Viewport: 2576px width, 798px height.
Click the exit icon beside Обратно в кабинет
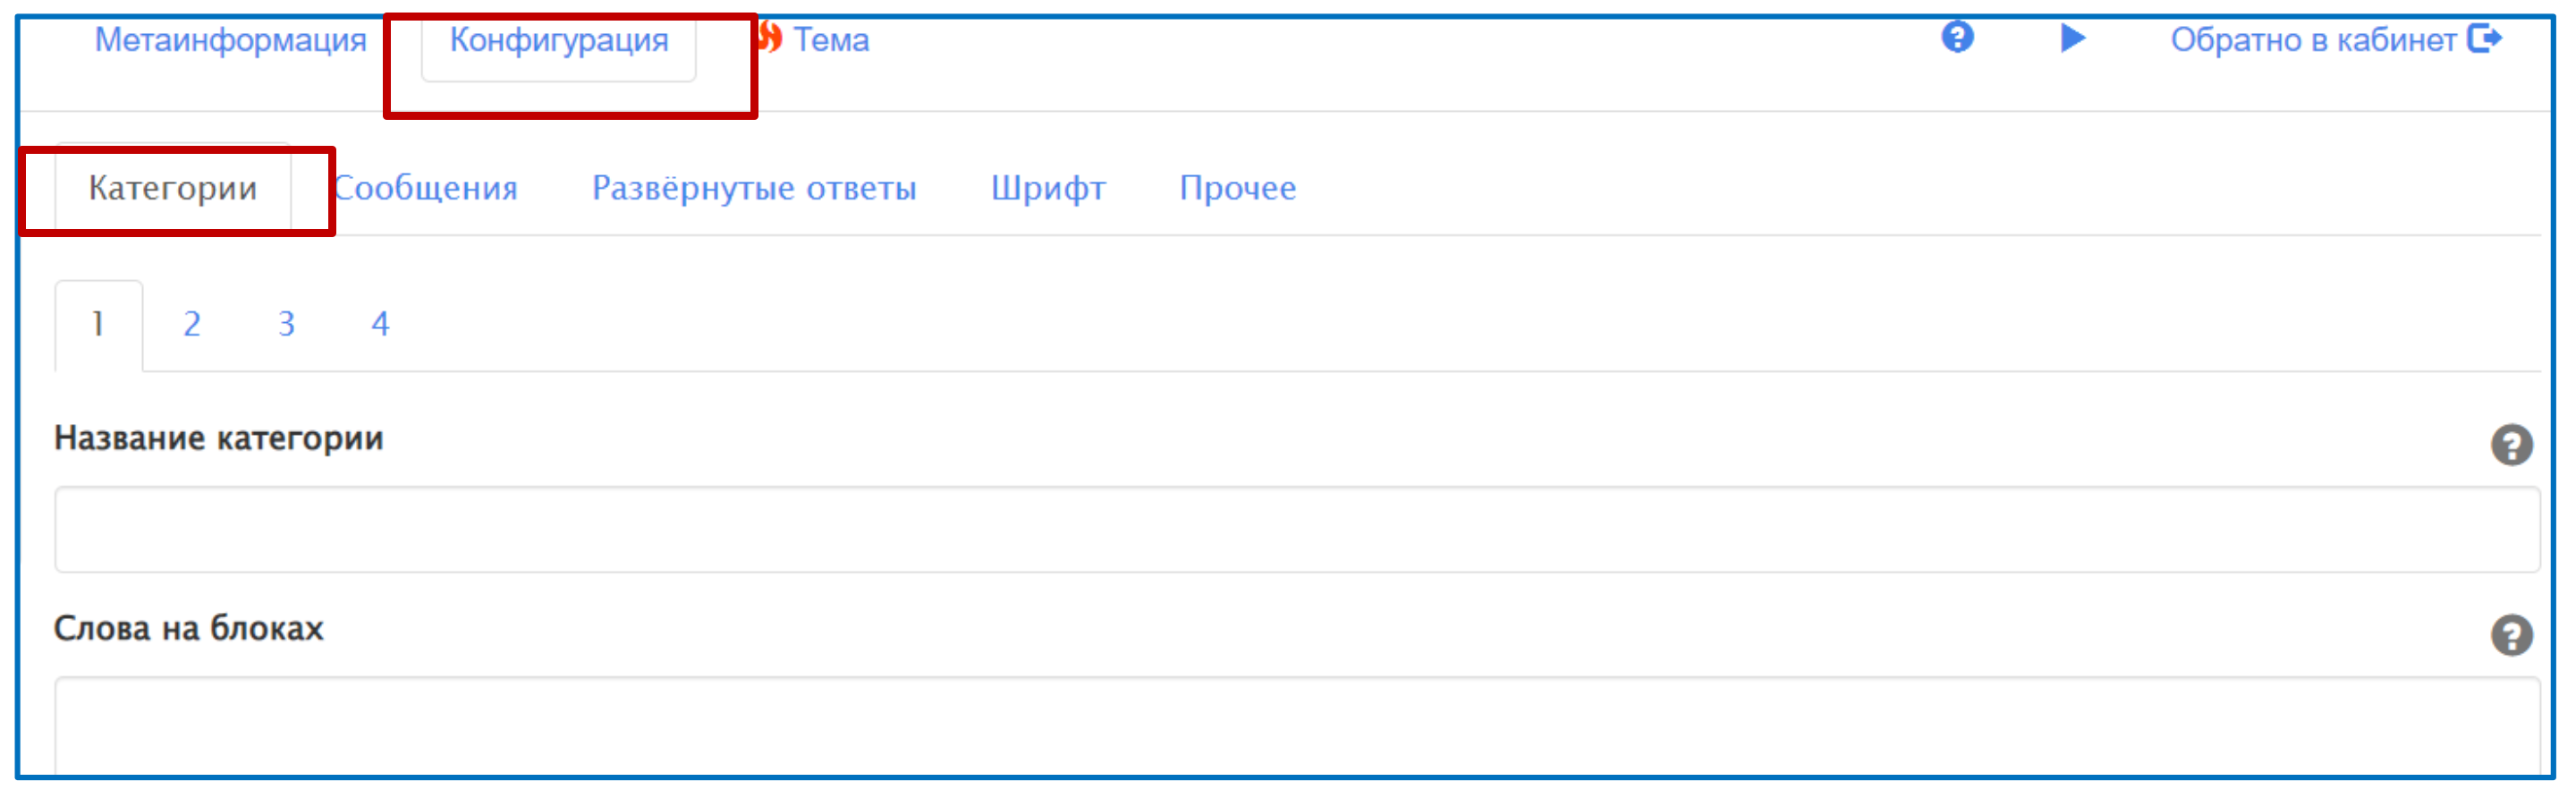2485,39
